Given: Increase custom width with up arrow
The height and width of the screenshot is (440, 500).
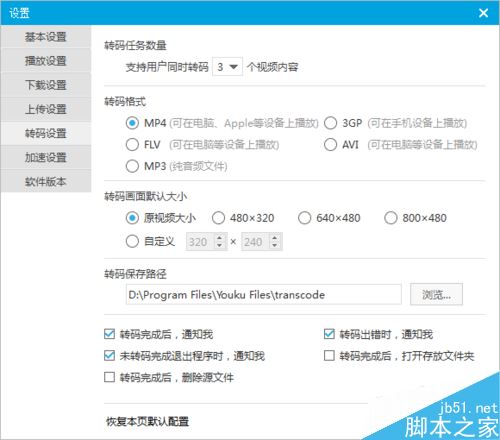Looking at the screenshot, I should [219, 238].
